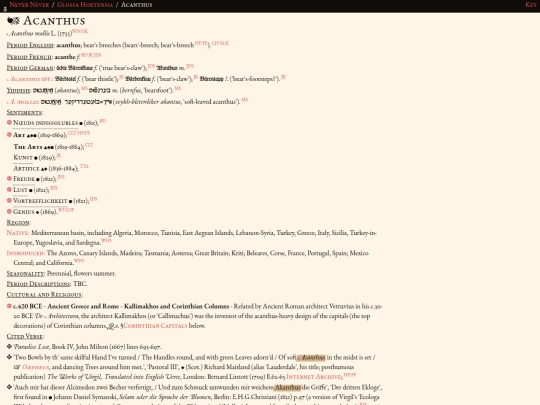Click the Artifice sub-entry

pos(27,168)
